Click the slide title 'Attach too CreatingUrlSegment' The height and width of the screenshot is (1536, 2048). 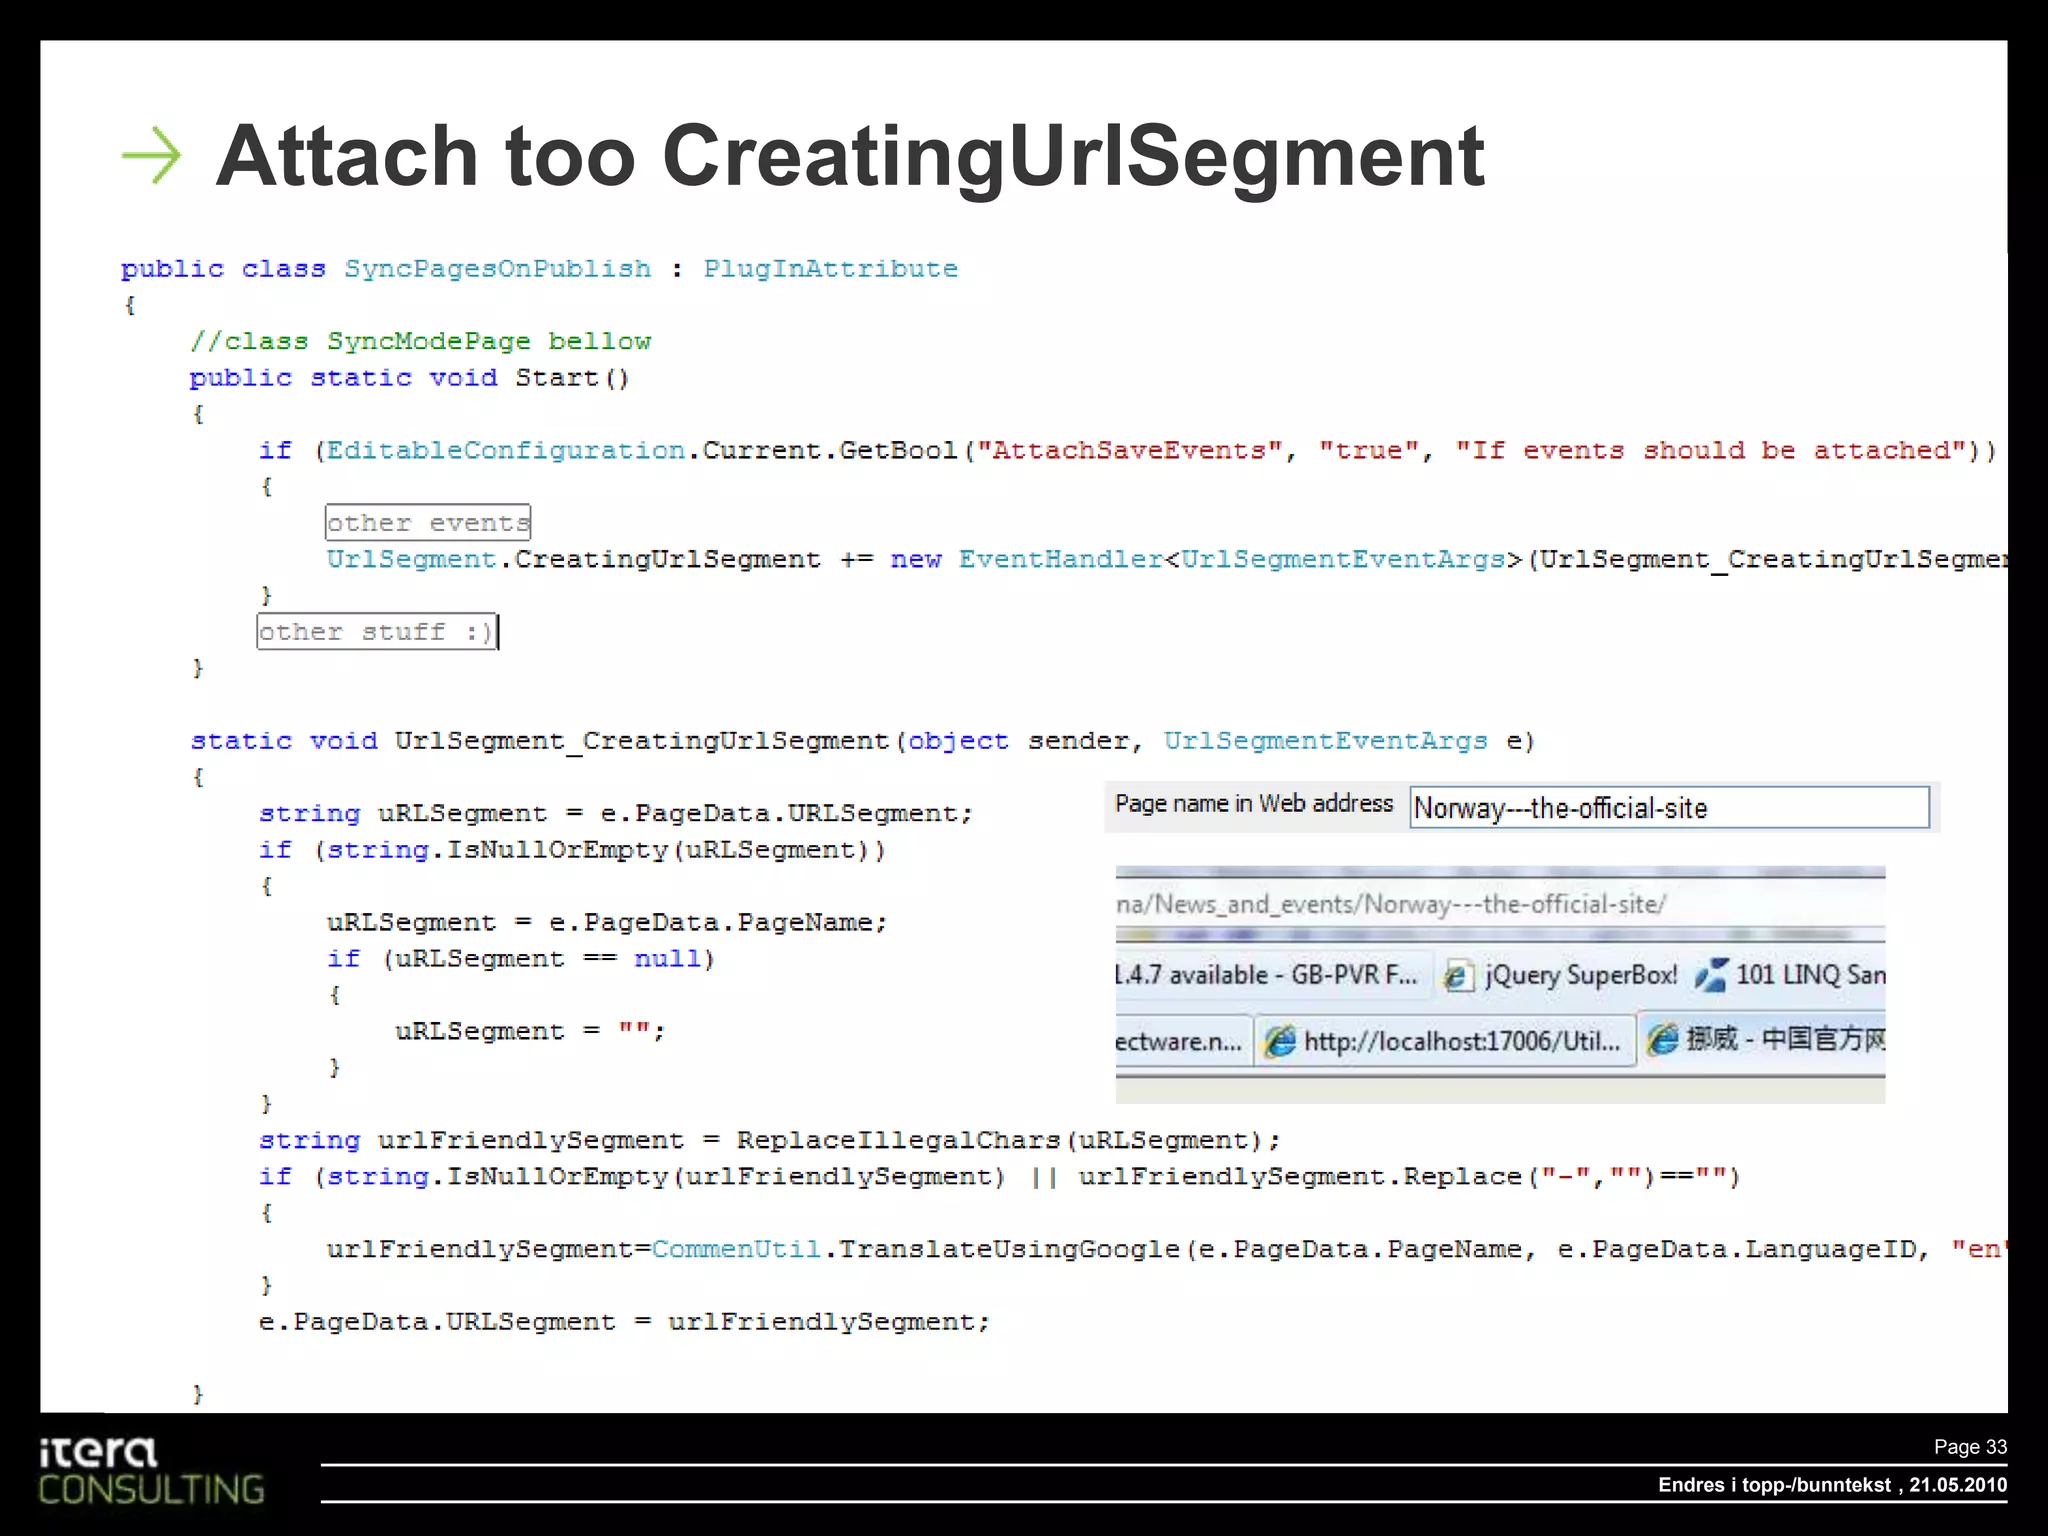pyautogui.click(x=850, y=156)
